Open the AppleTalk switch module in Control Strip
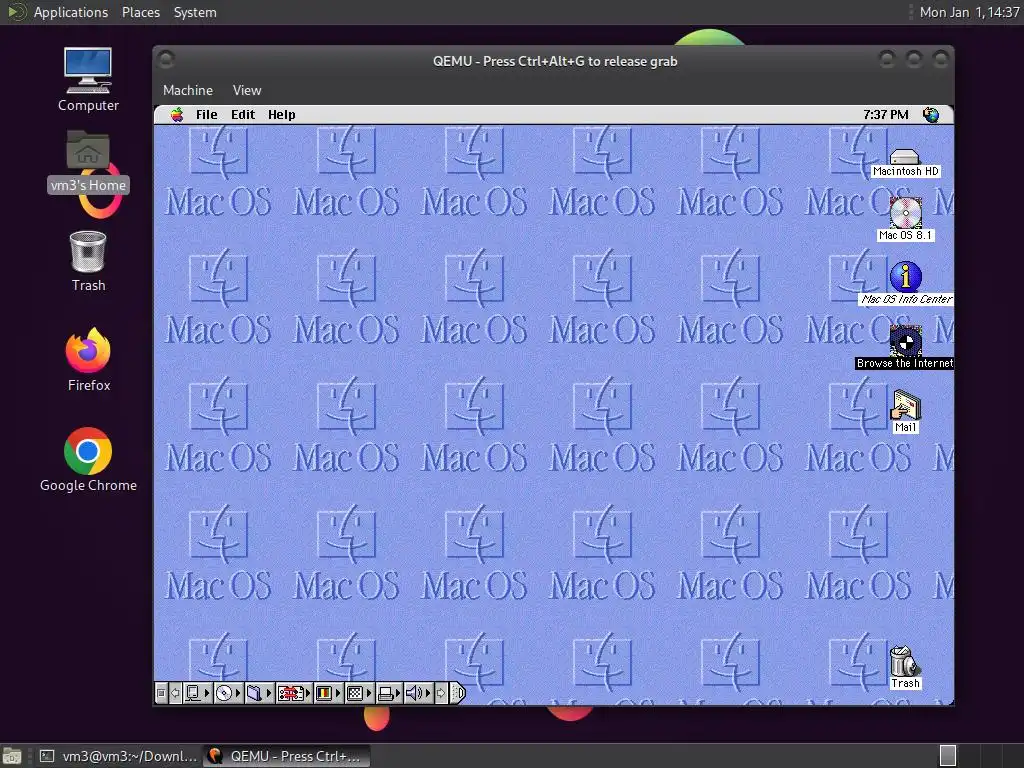The width and height of the screenshot is (1024, 768). pos(198,693)
